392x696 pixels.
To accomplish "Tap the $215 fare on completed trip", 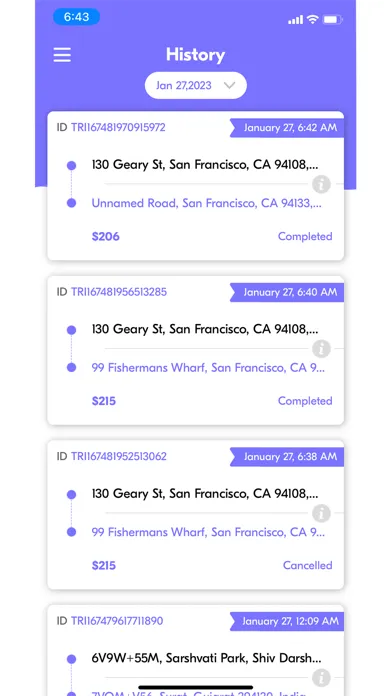I will [x=104, y=401].
